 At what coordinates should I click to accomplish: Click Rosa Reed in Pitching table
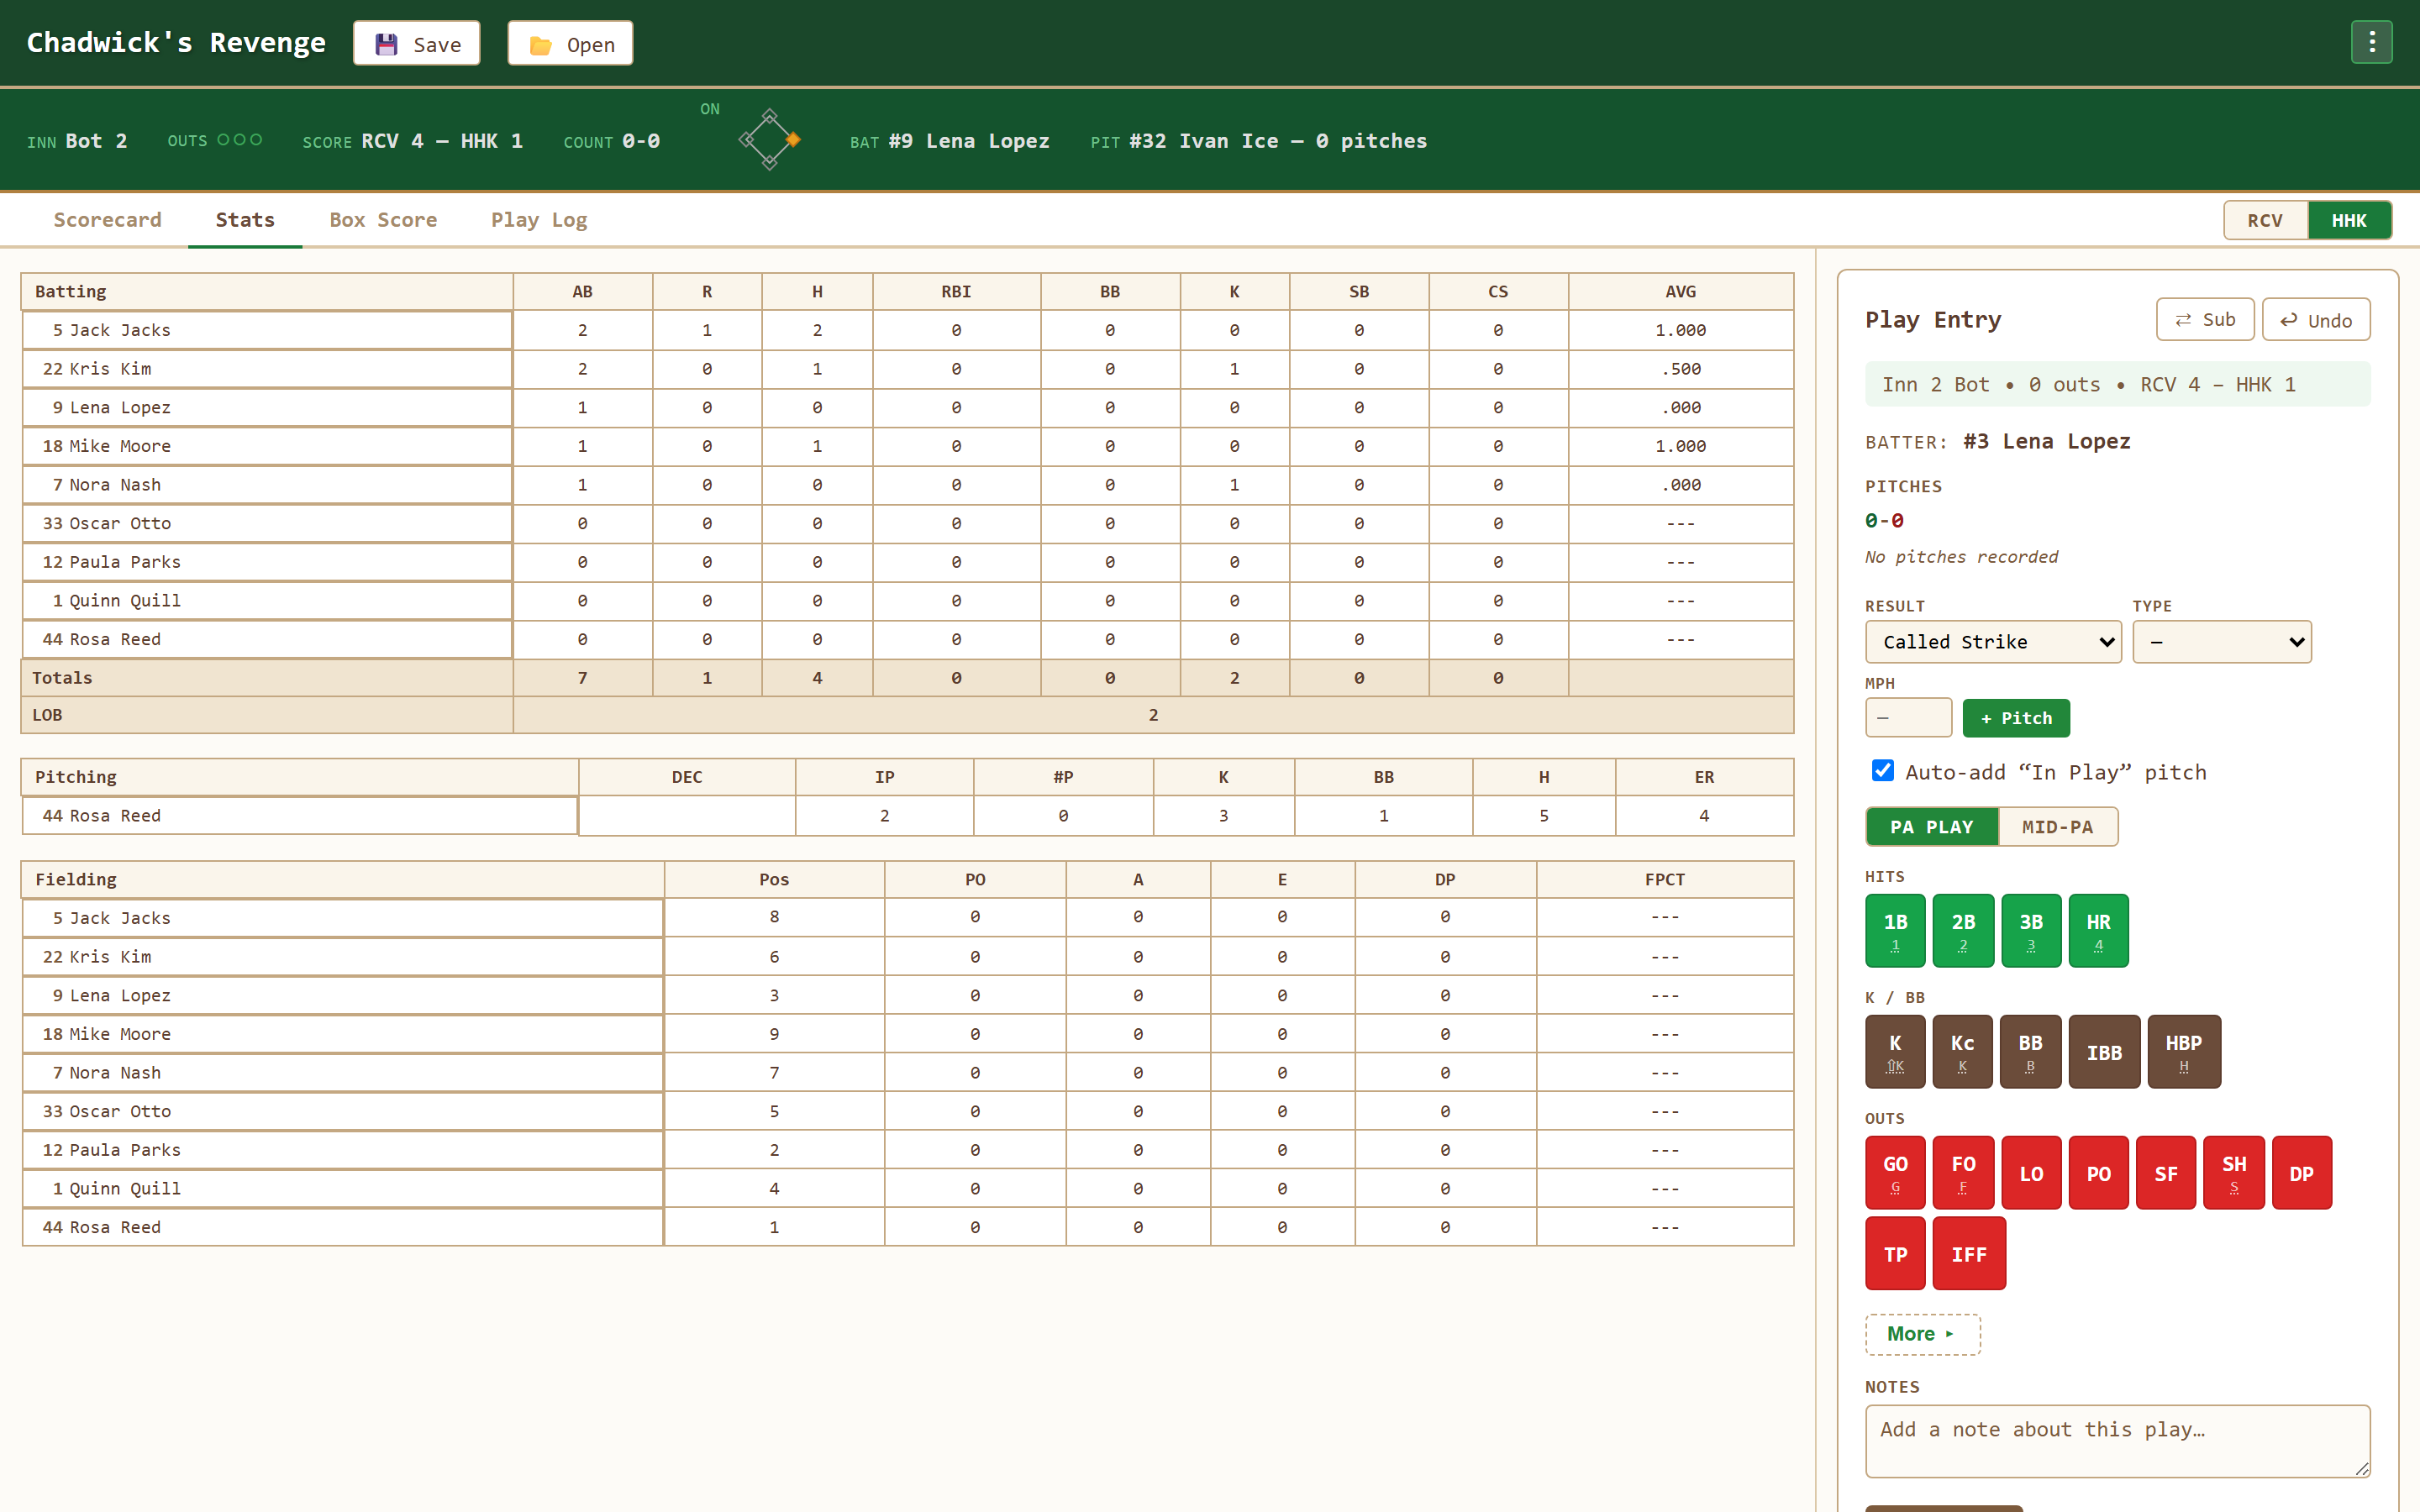(300, 816)
